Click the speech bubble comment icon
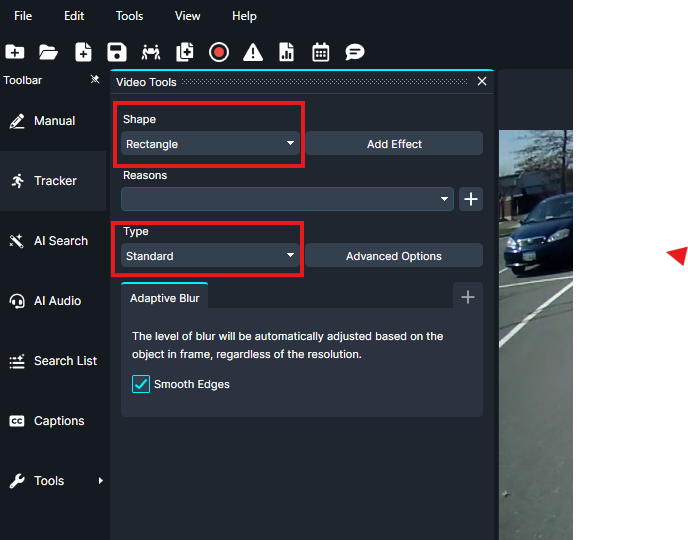The width and height of the screenshot is (688, 540). [x=354, y=52]
